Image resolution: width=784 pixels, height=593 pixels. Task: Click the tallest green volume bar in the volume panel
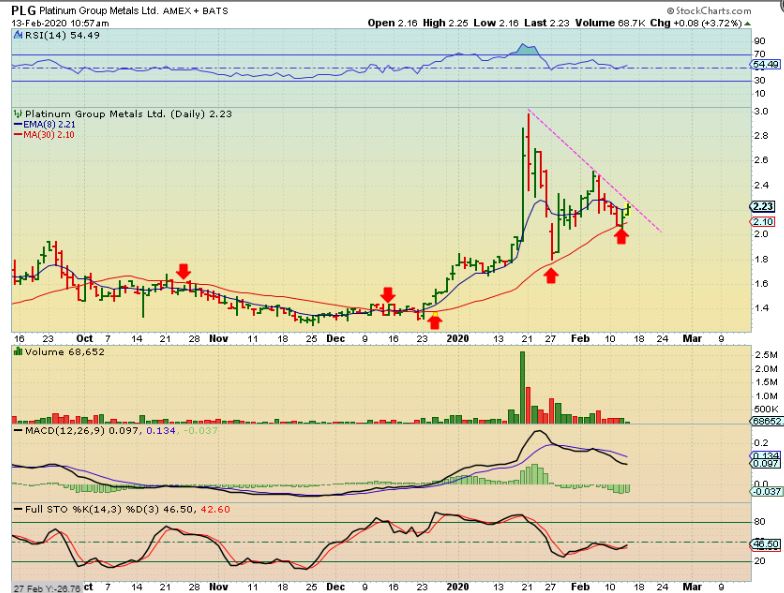pos(522,388)
